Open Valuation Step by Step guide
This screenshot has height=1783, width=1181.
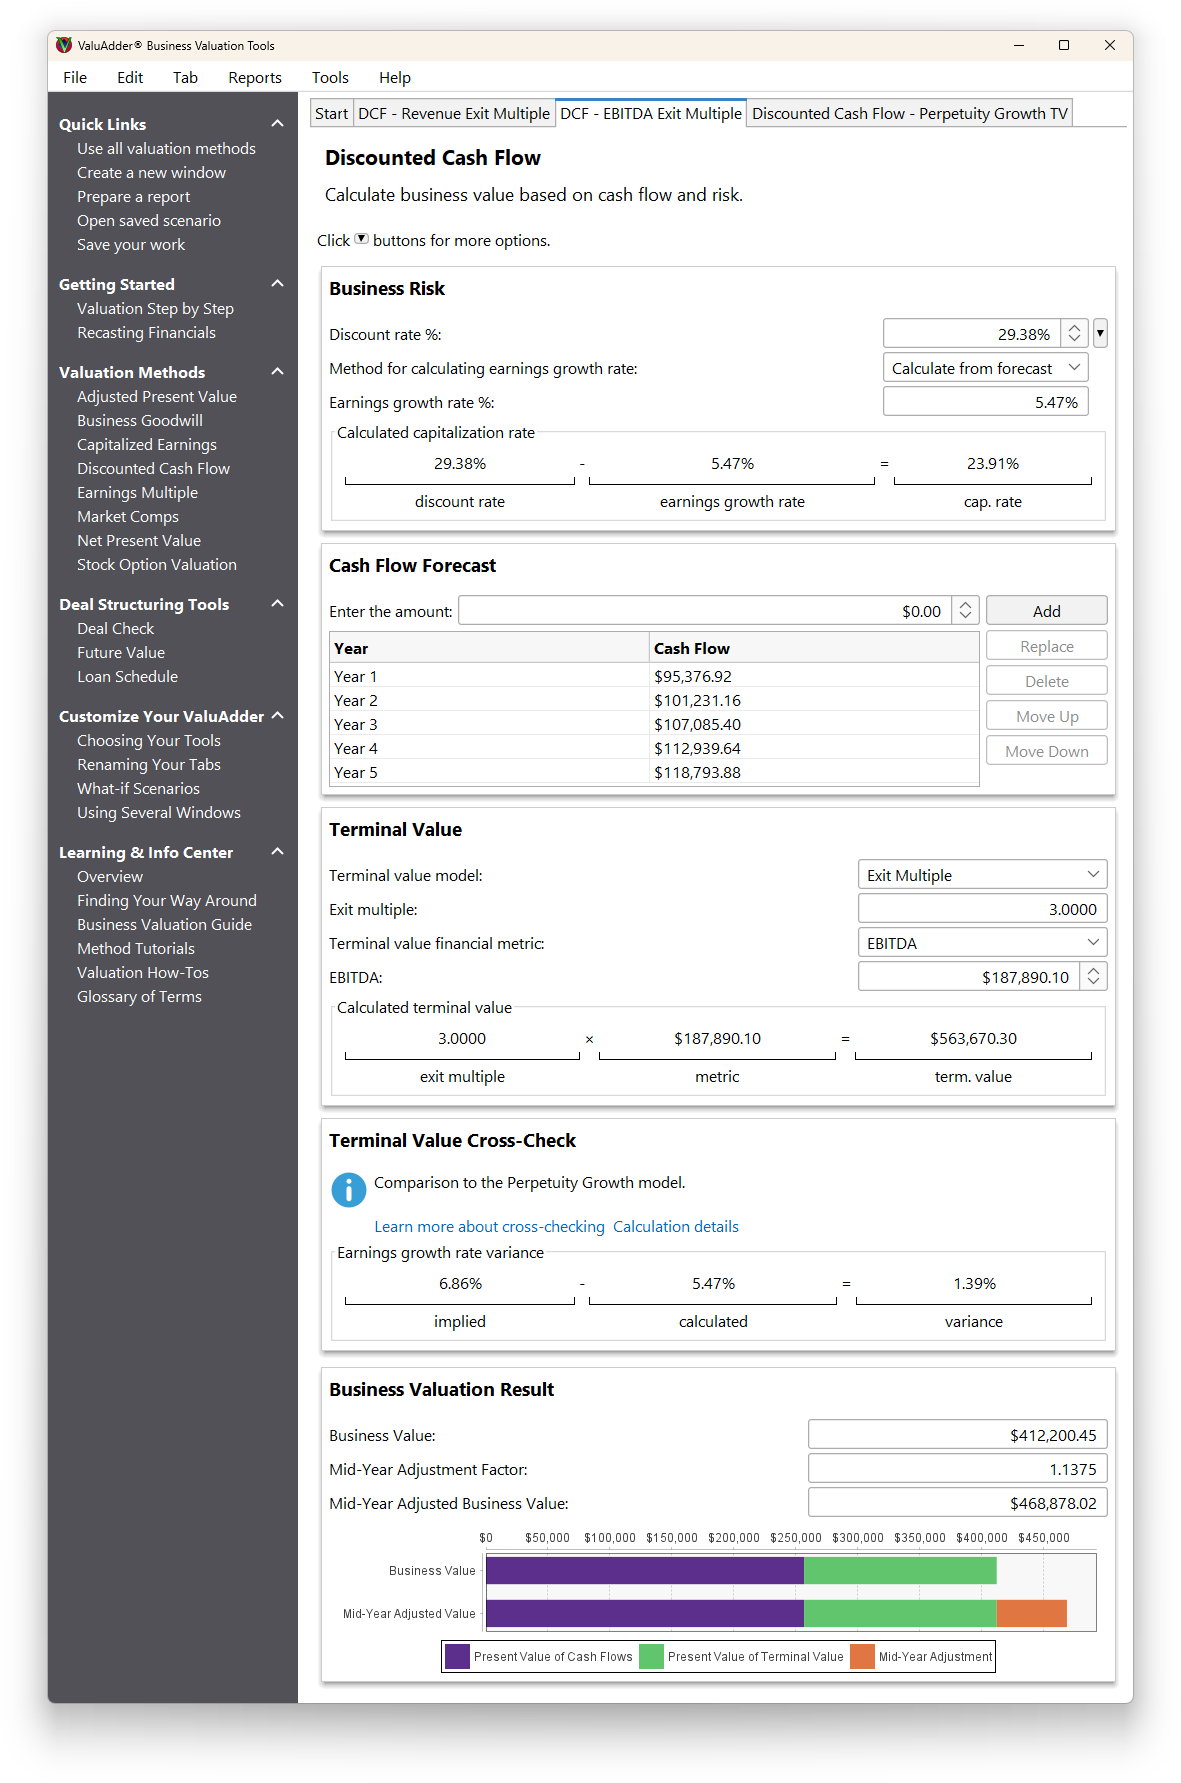[x=155, y=308]
